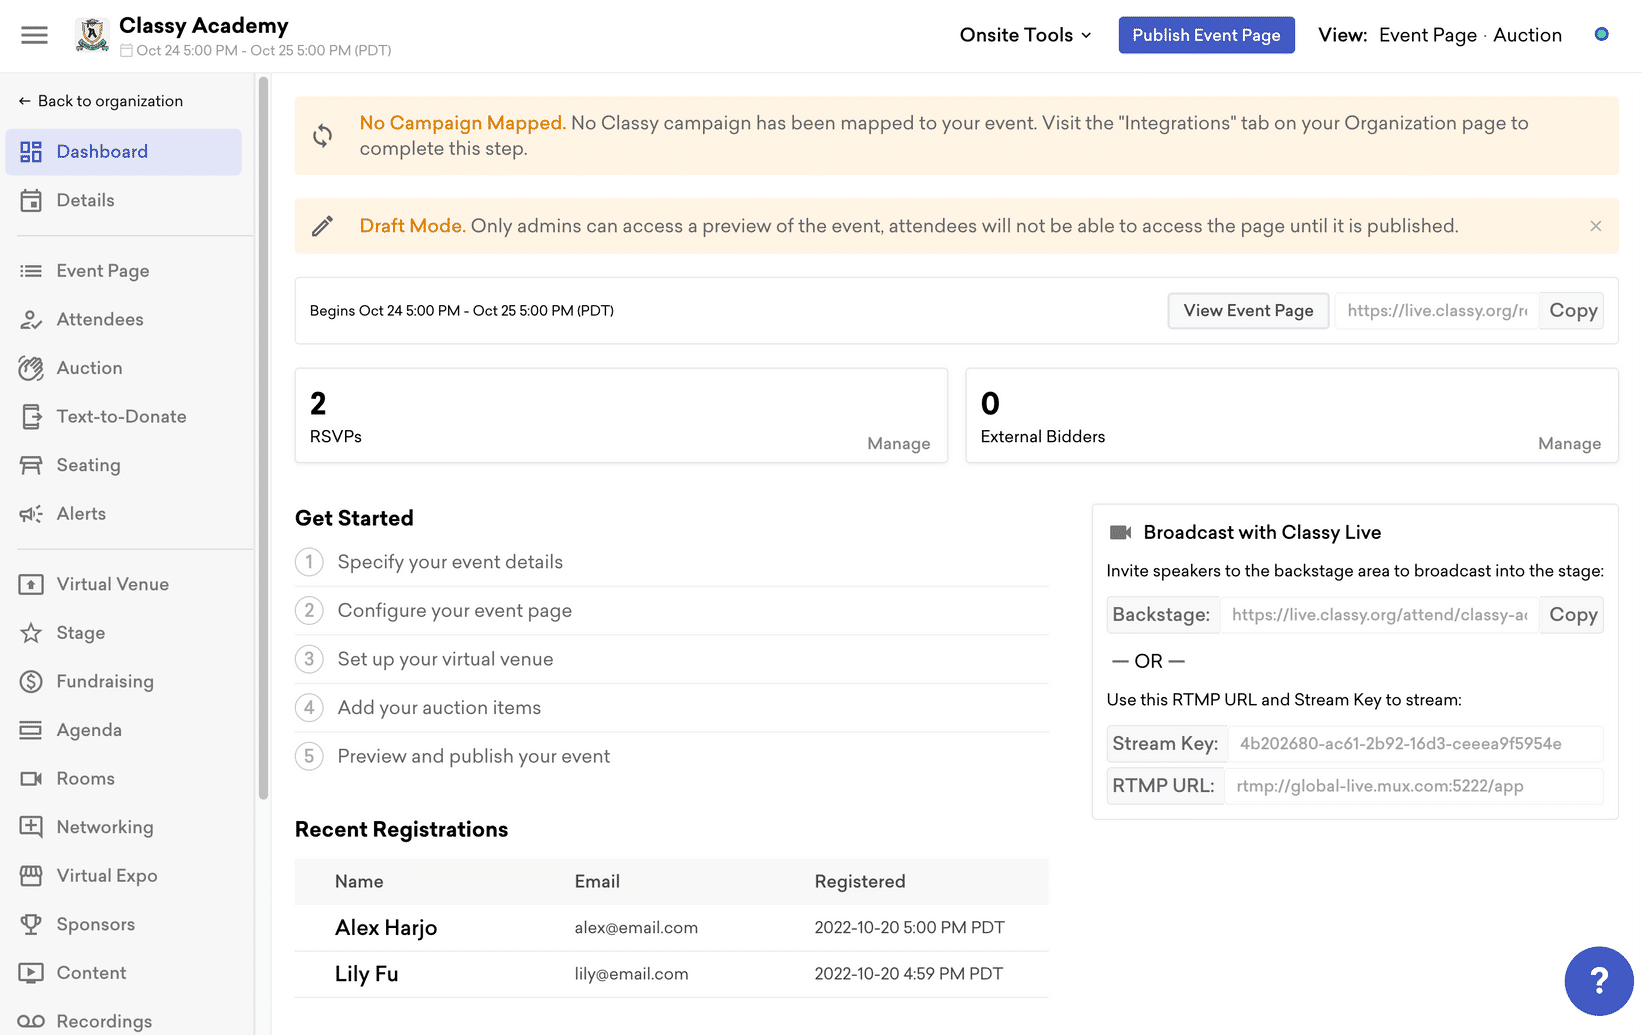Dismiss the Draft Mode banner
The height and width of the screenshot is (1035, 1642).
click(1596, 226)
